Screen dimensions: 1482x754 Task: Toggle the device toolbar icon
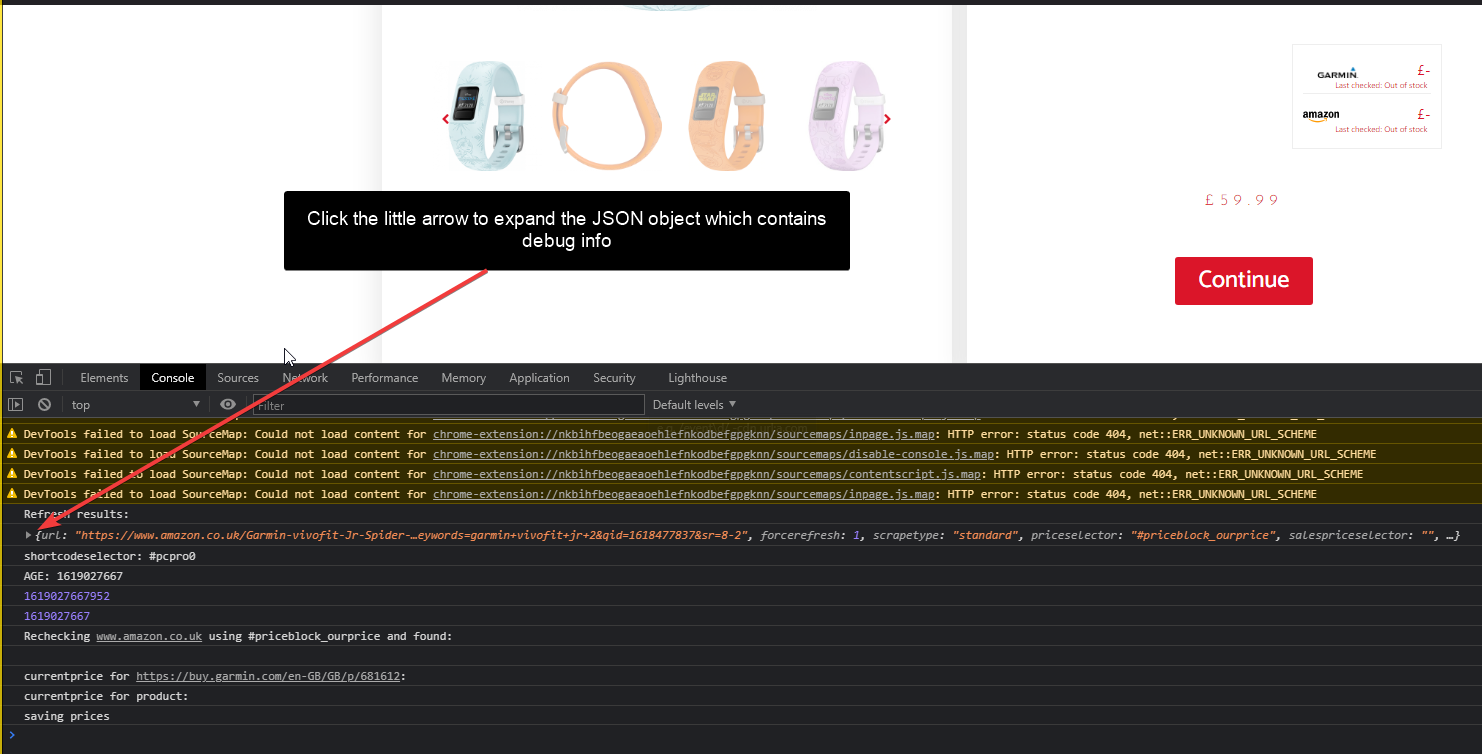pos(43,378)
